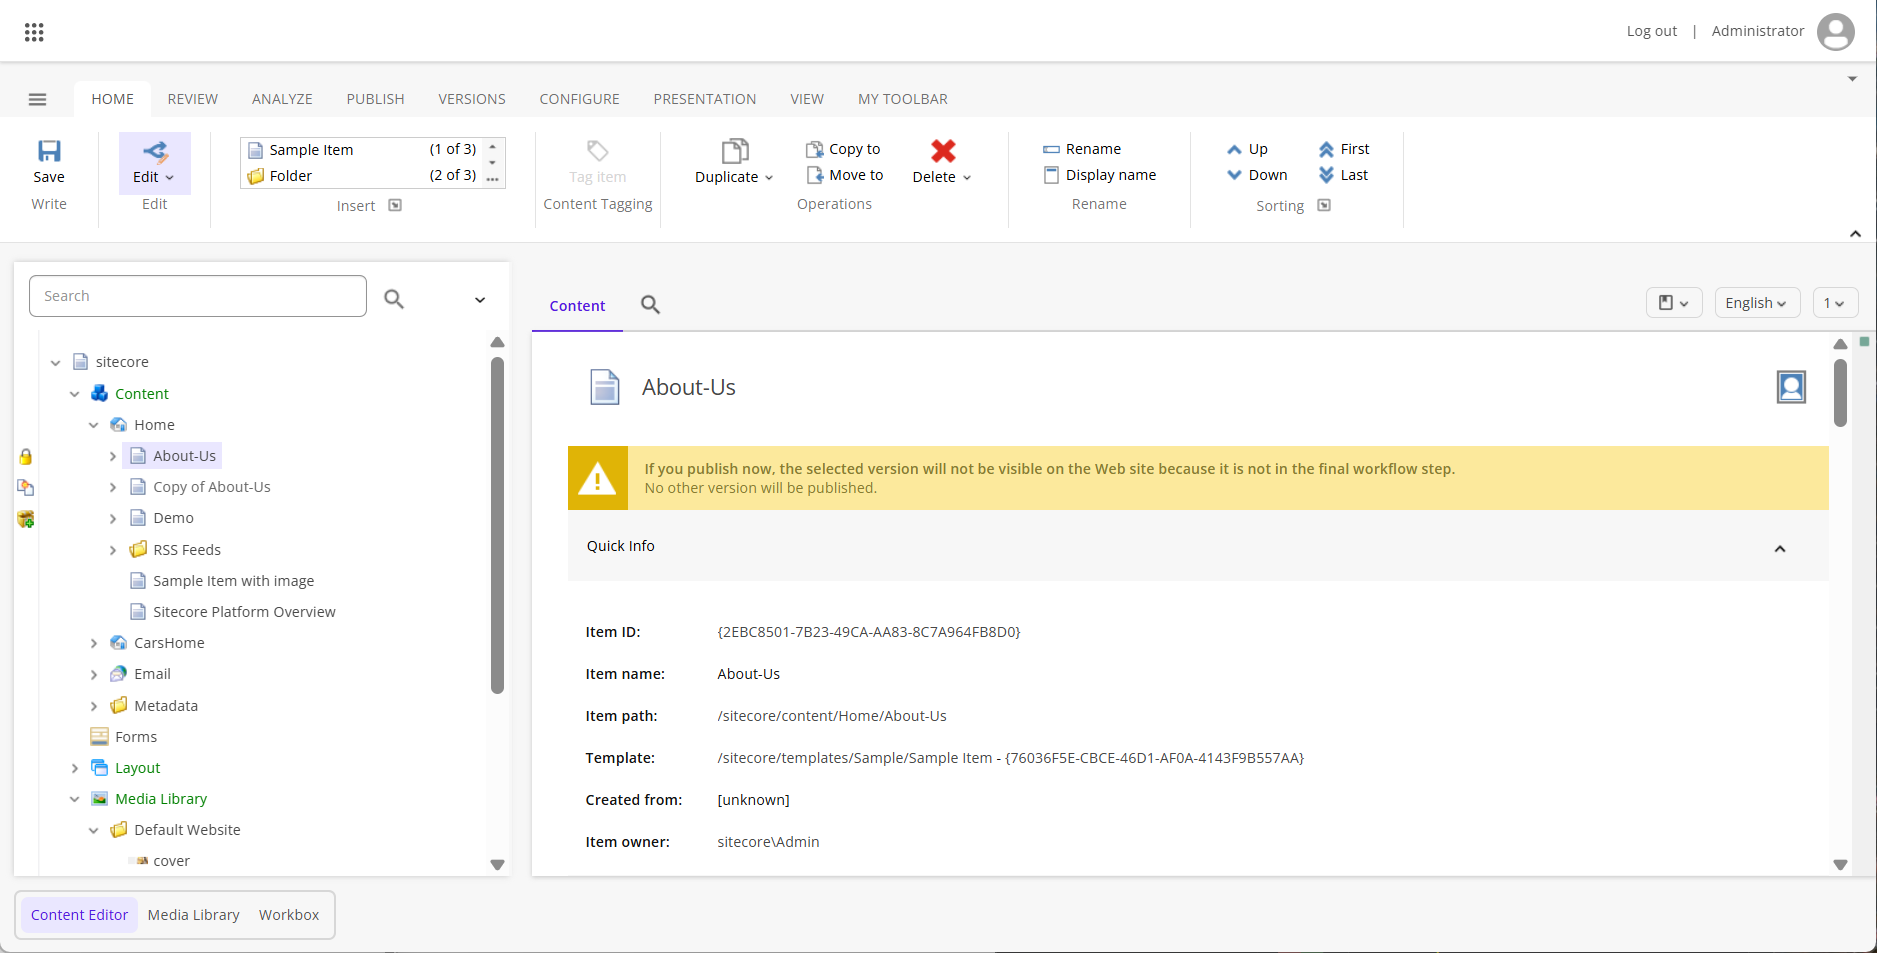Click the Log out link
Image resolution: width=1877 pixels, height=953 pixels.
pyautogui.click(x=1652, y=31)
